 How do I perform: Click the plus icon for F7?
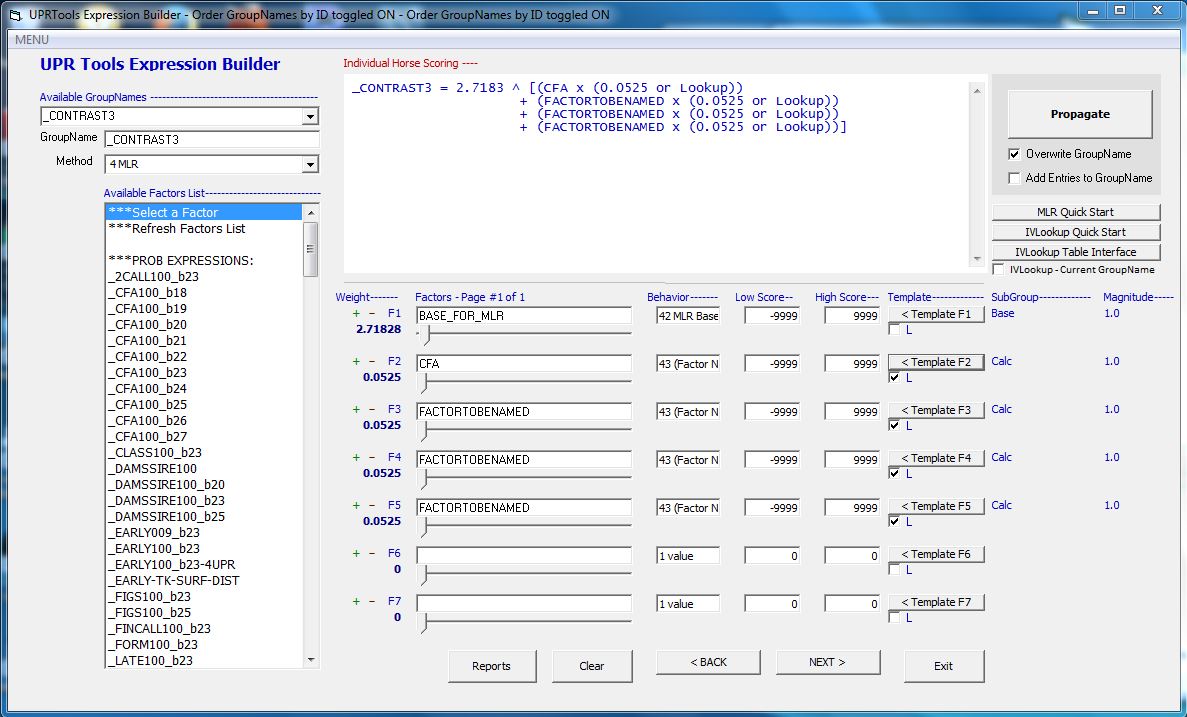click(x=356, y=601)
